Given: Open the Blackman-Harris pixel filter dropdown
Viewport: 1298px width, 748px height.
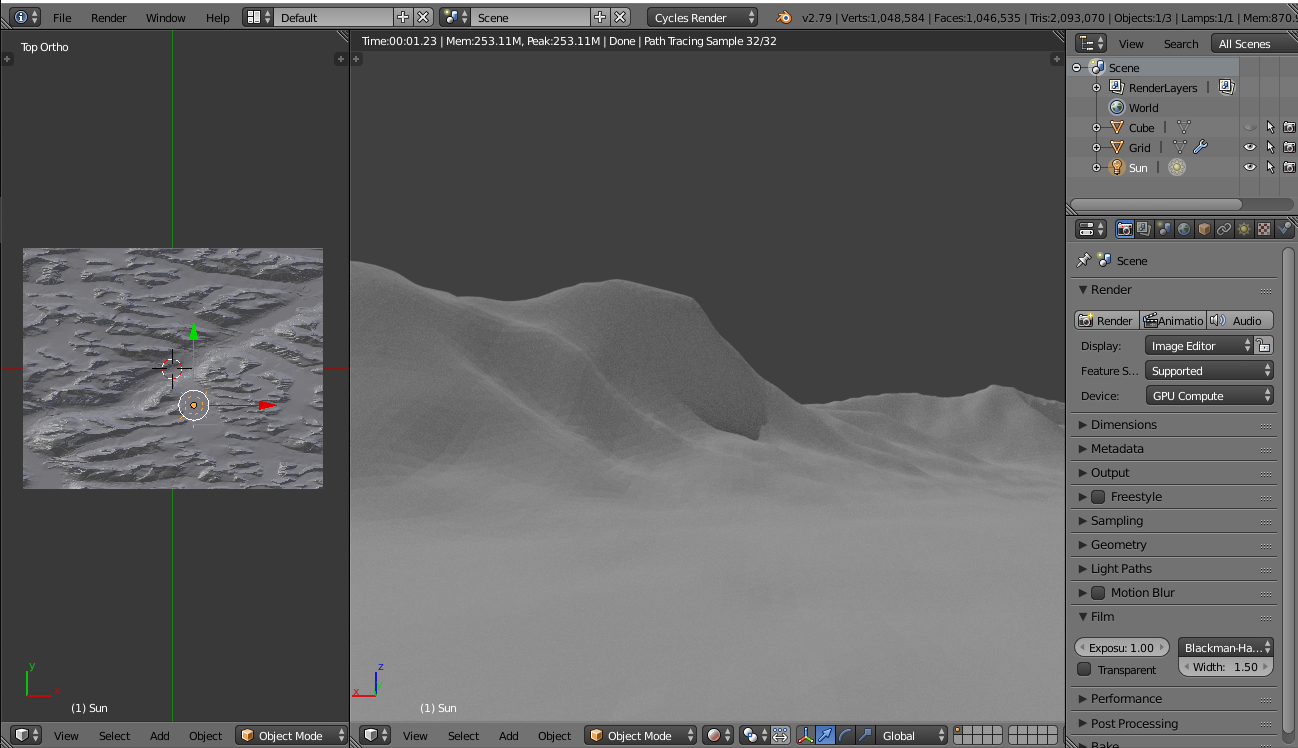Looking at the screenshot, I should pyautogui.click(x=1226, y=647).
